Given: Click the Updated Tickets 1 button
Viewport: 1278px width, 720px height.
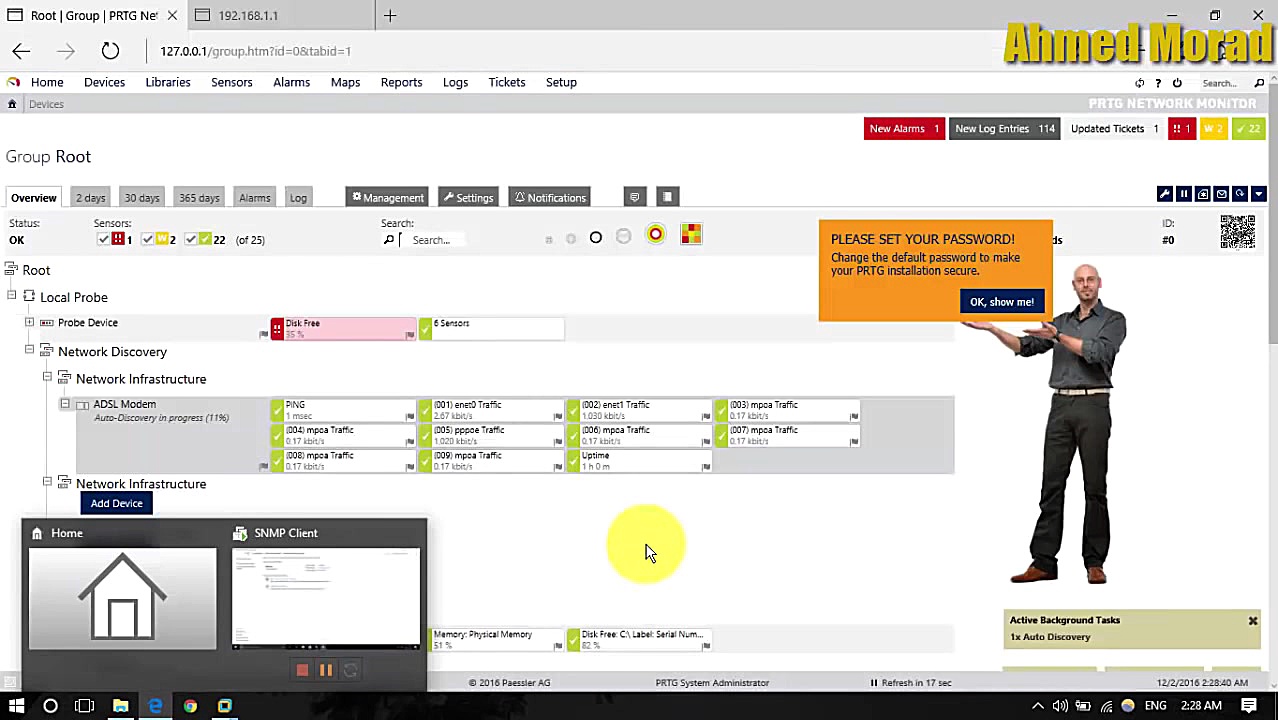Looking at the screenshot, I should (x=1114, y=128).
